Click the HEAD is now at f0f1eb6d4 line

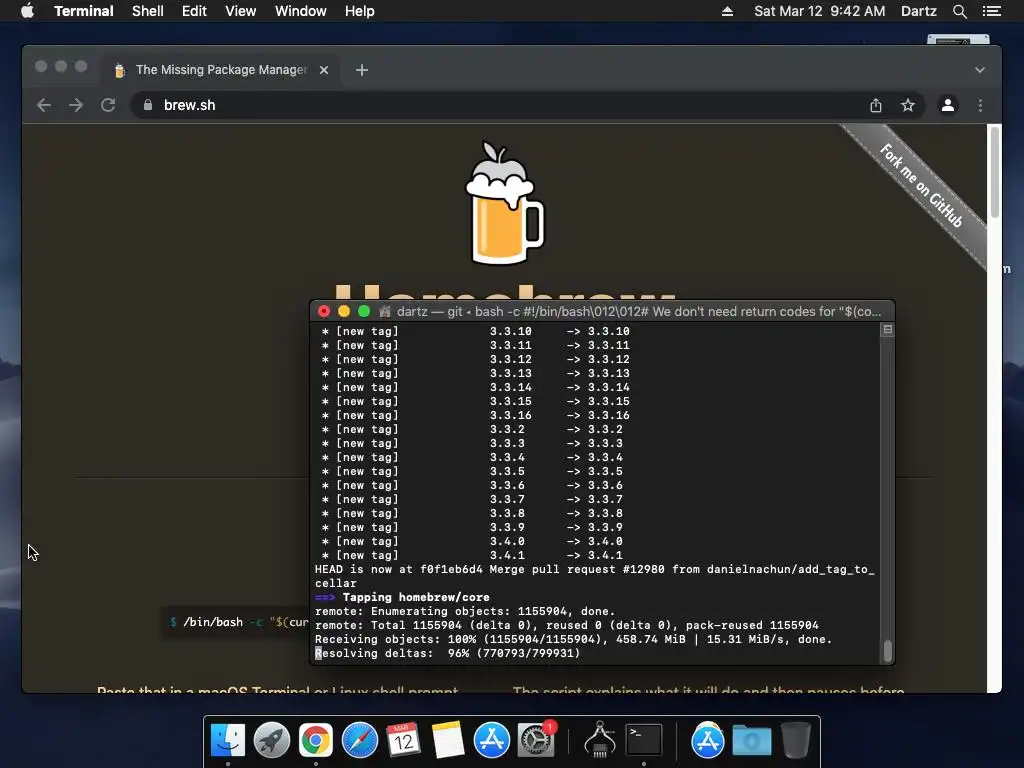tap(594, 576)
